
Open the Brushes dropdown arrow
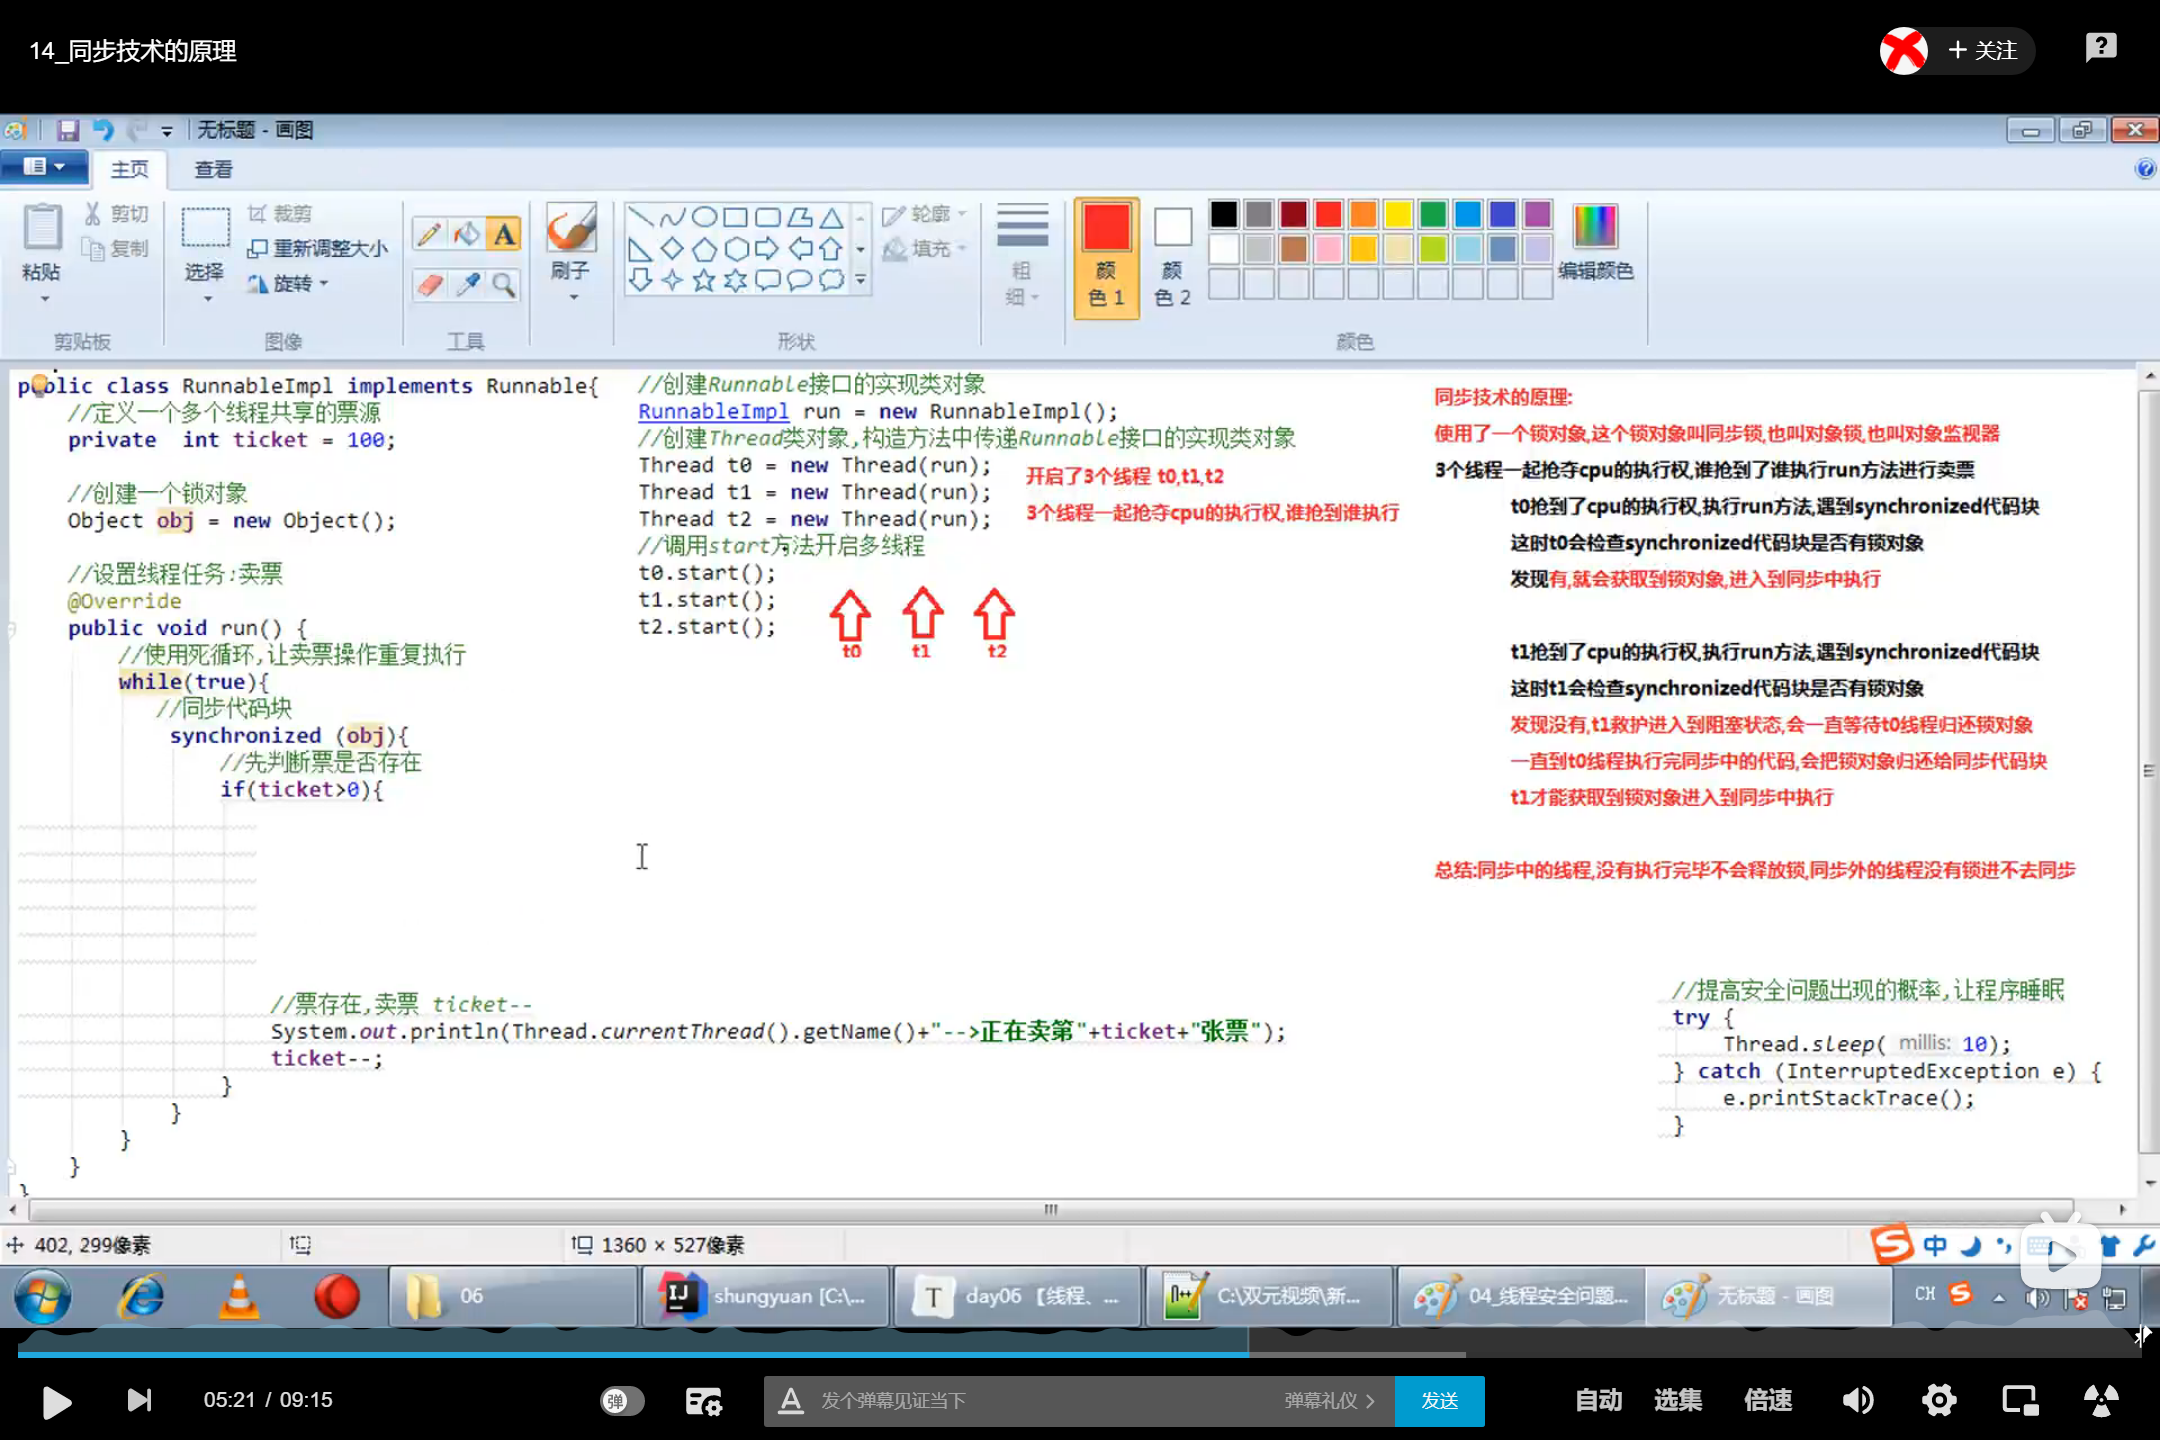point(573,297)
